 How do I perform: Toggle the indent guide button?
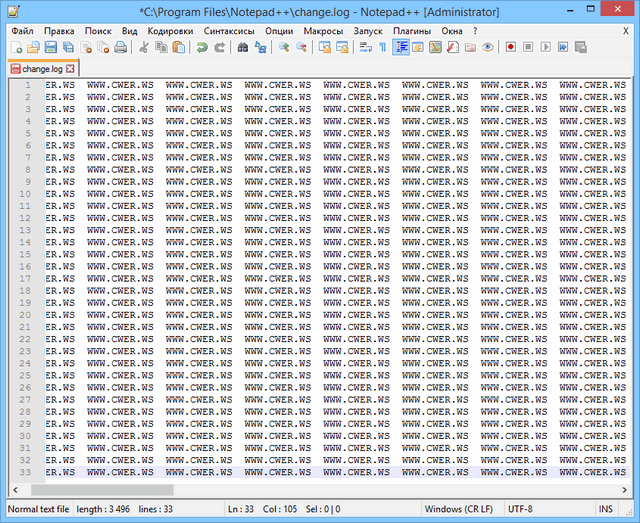[401, 47]
